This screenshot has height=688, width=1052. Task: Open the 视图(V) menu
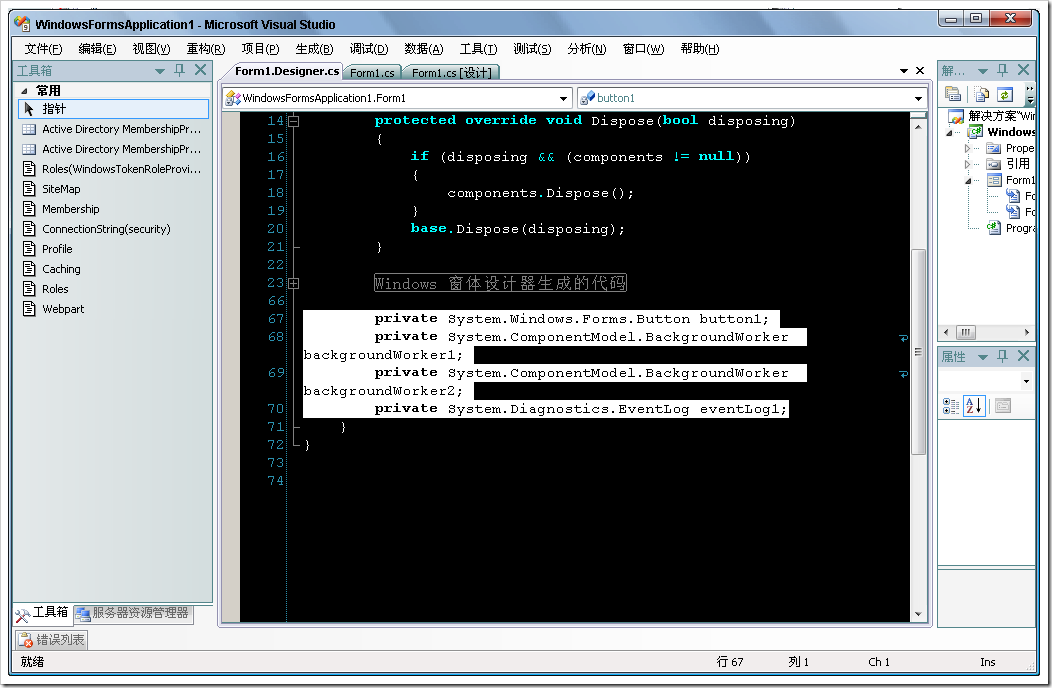(151, 49)
